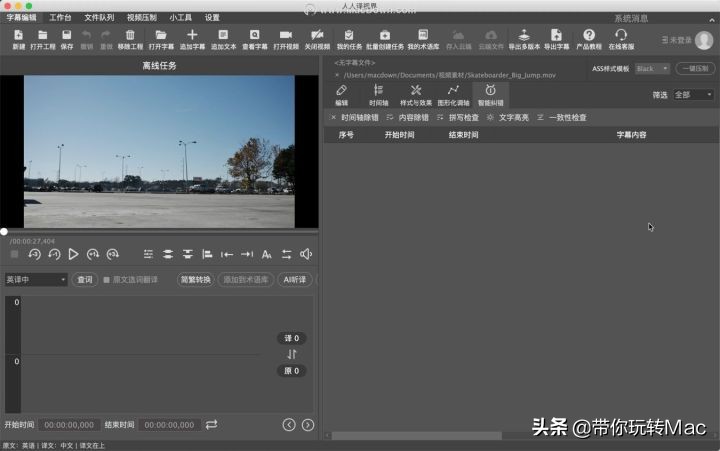Click the user avatar icon

(703, 40)
